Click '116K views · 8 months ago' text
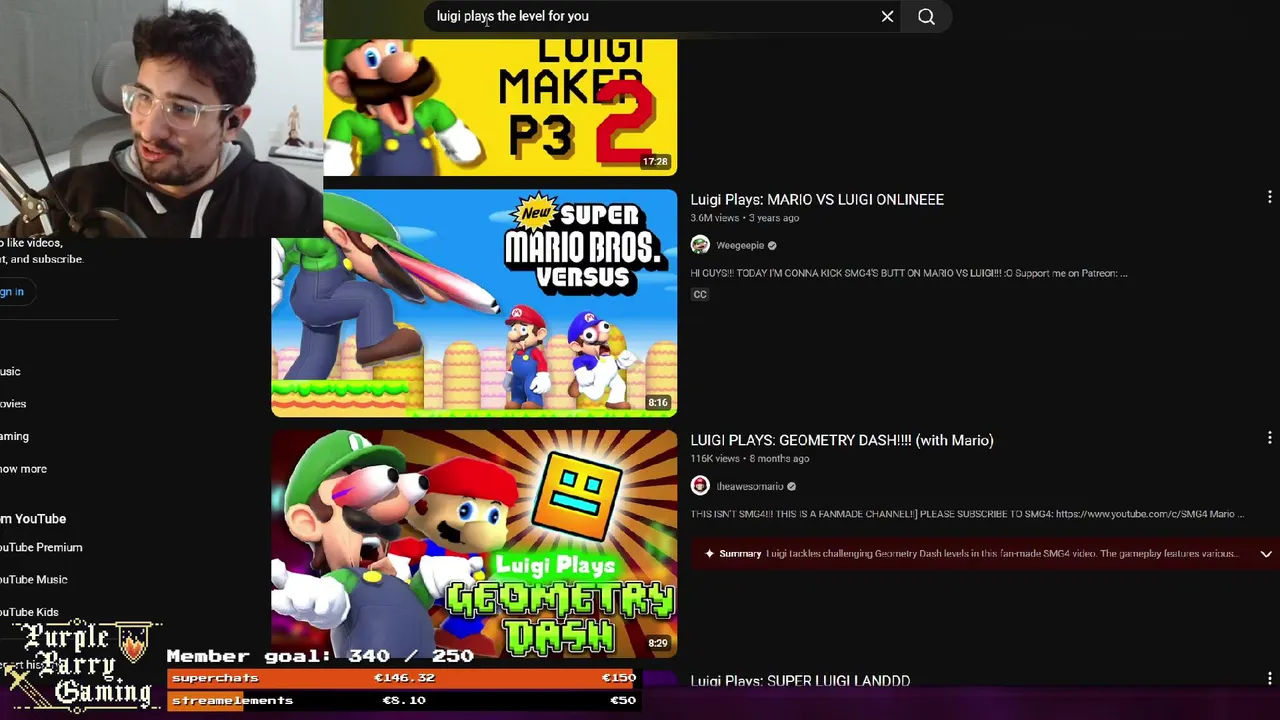This screenshot has height=720, width=1280. (x=750, y=459)
